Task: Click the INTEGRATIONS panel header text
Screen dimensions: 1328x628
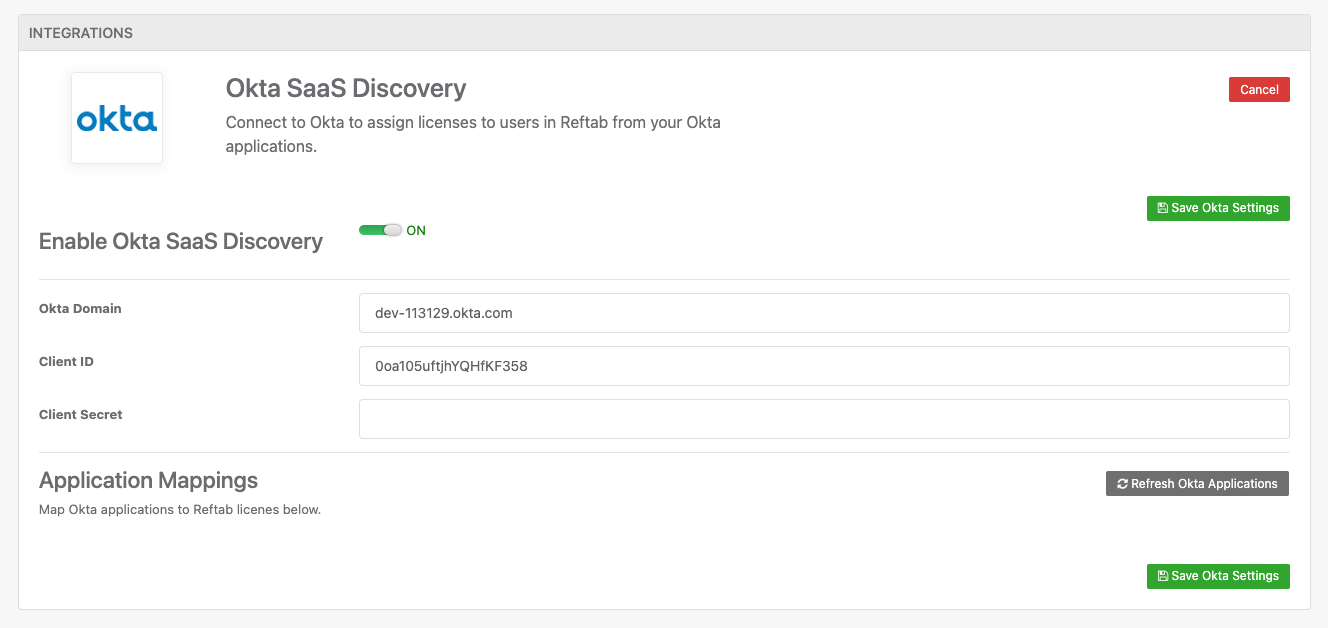Action: coord(81,33)
